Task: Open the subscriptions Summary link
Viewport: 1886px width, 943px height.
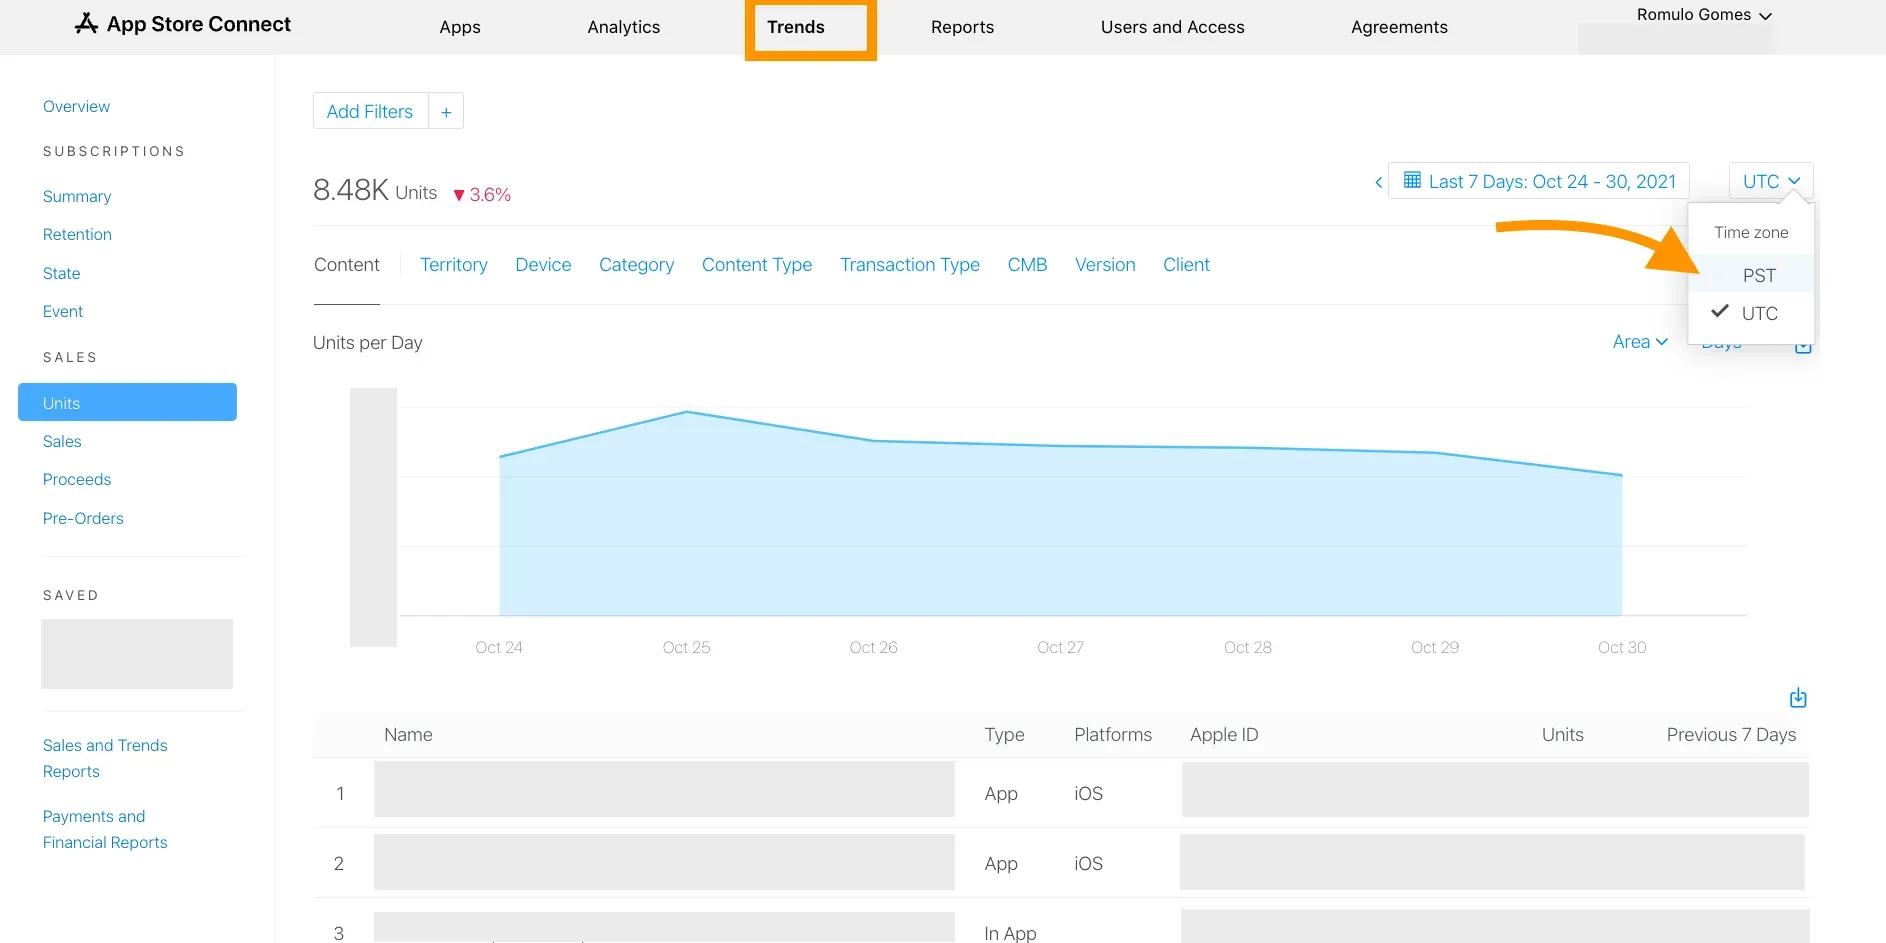Action: pos(77,196)
